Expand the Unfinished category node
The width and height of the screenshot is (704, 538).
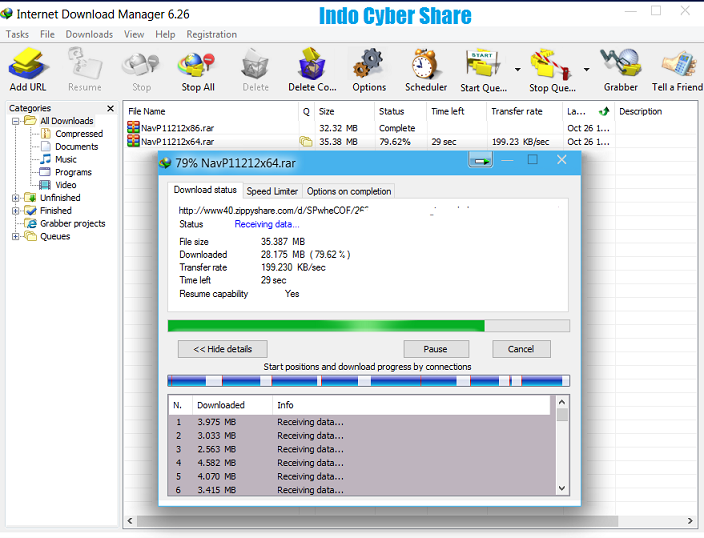click(16, 198)
